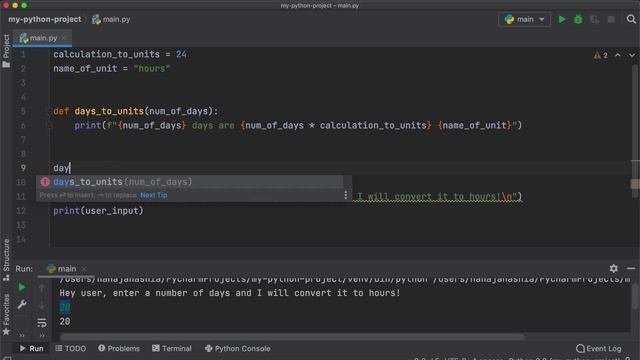This screenshot has width=640, height=360.
Task: Click the Next Tip link
Action: (x=154, y=195)
